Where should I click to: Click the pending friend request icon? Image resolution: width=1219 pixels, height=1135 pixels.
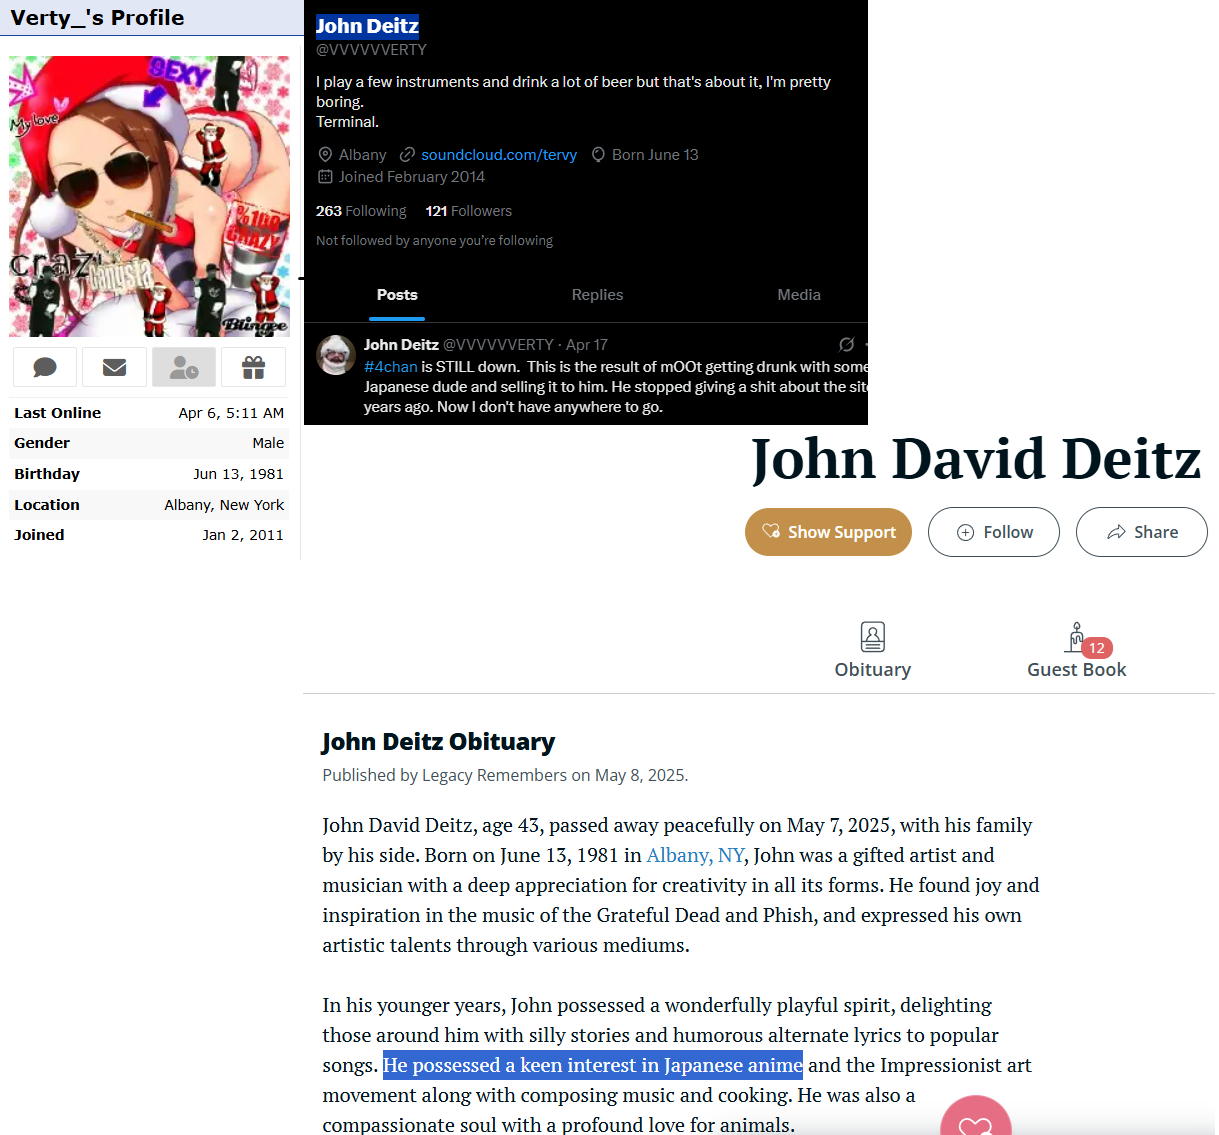[184, 368]
